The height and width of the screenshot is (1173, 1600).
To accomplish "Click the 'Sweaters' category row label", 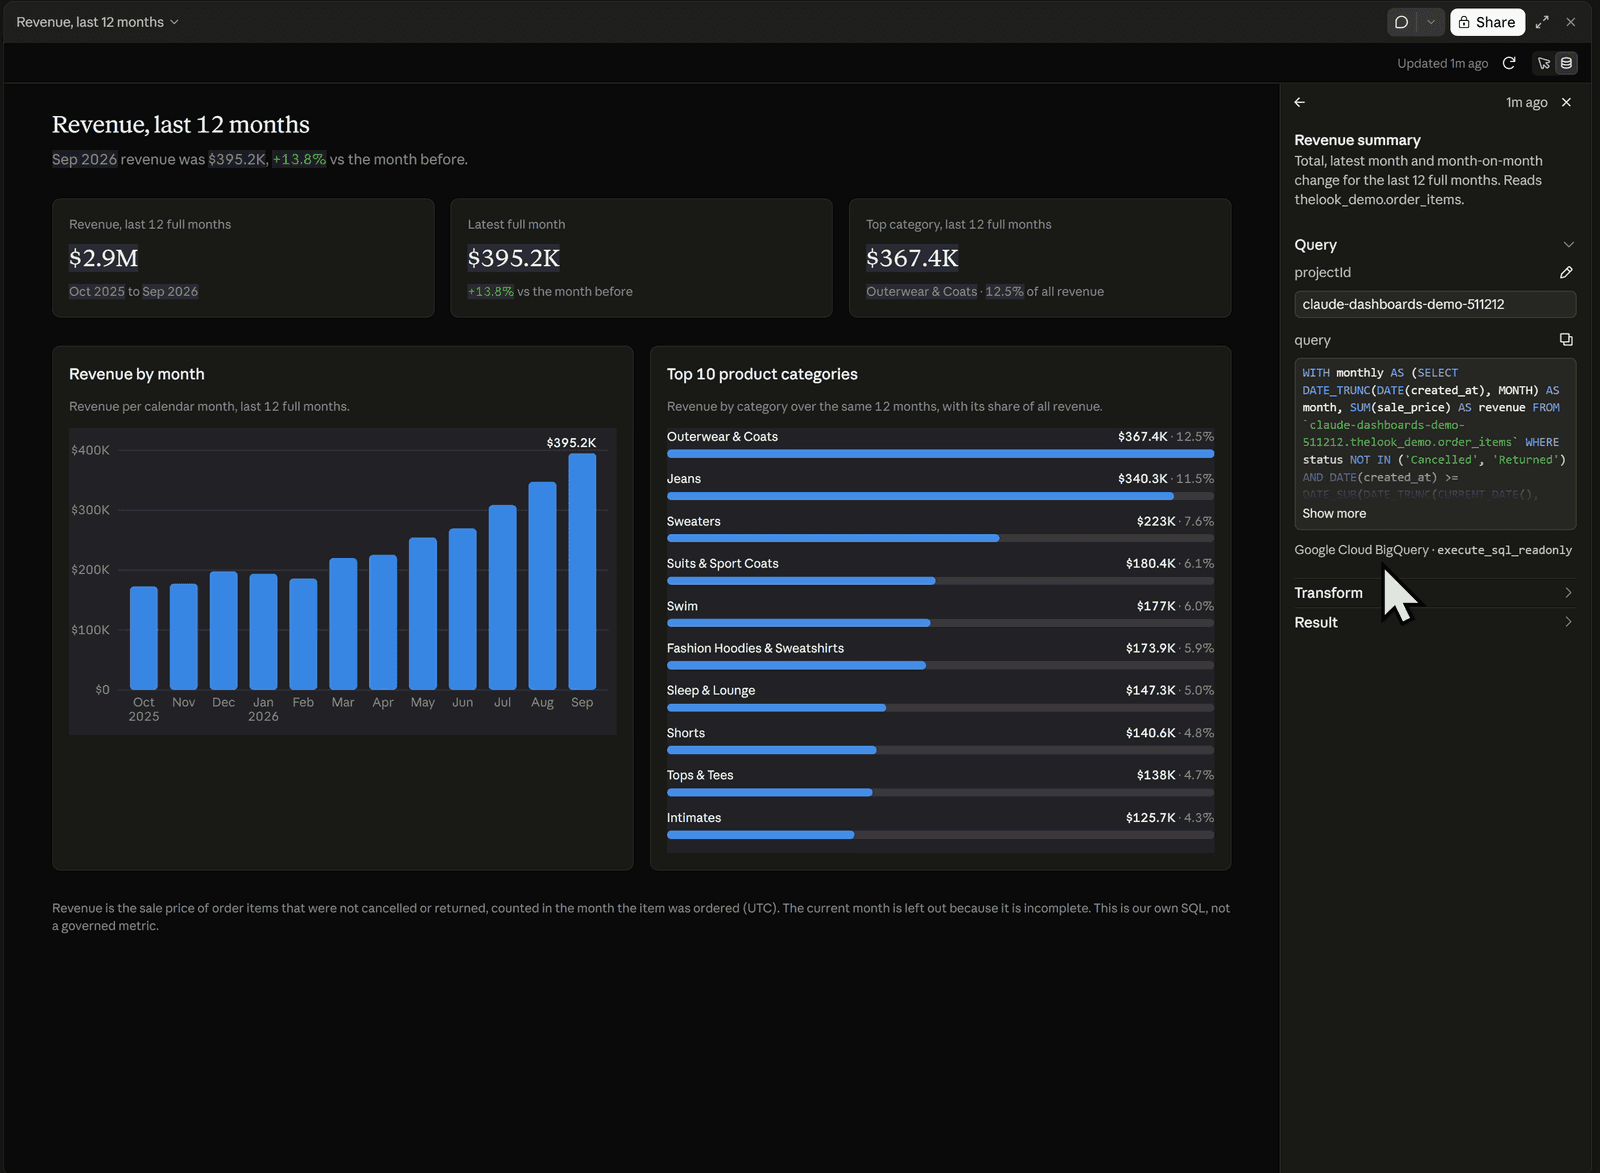I will click(694, 521).
